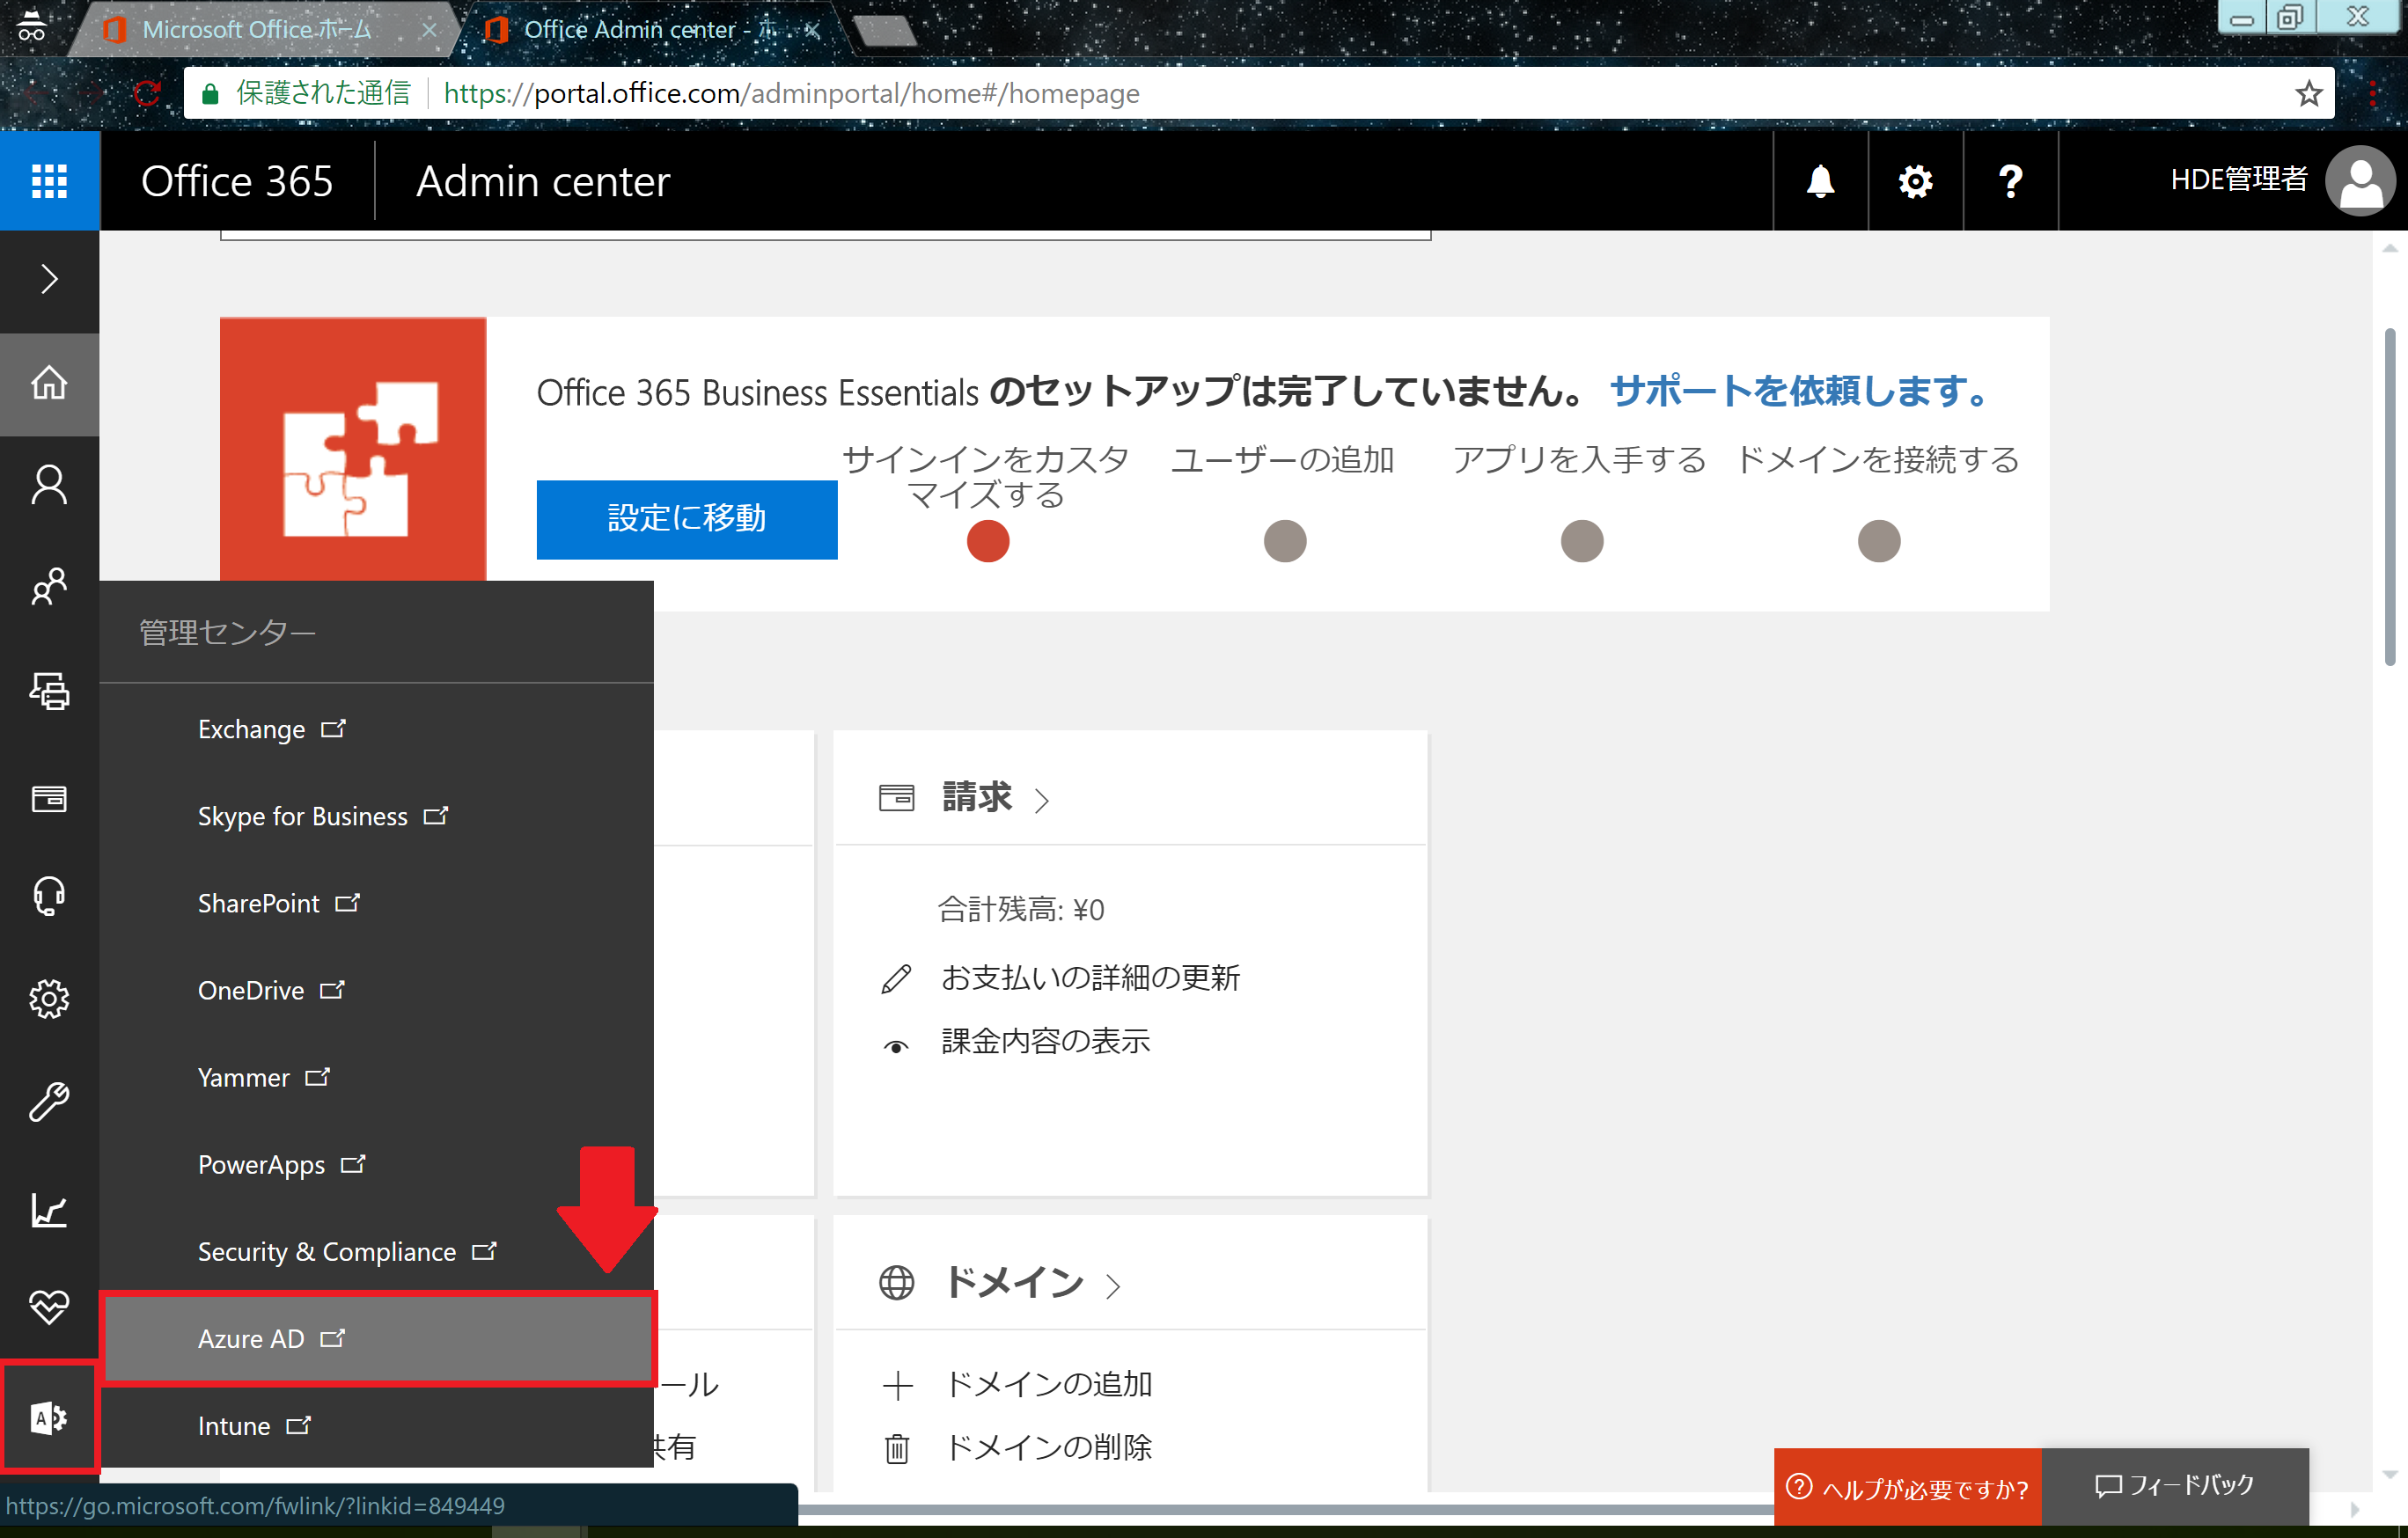Click Admin center header title
2408x1538 pixels.
(543, 181)
